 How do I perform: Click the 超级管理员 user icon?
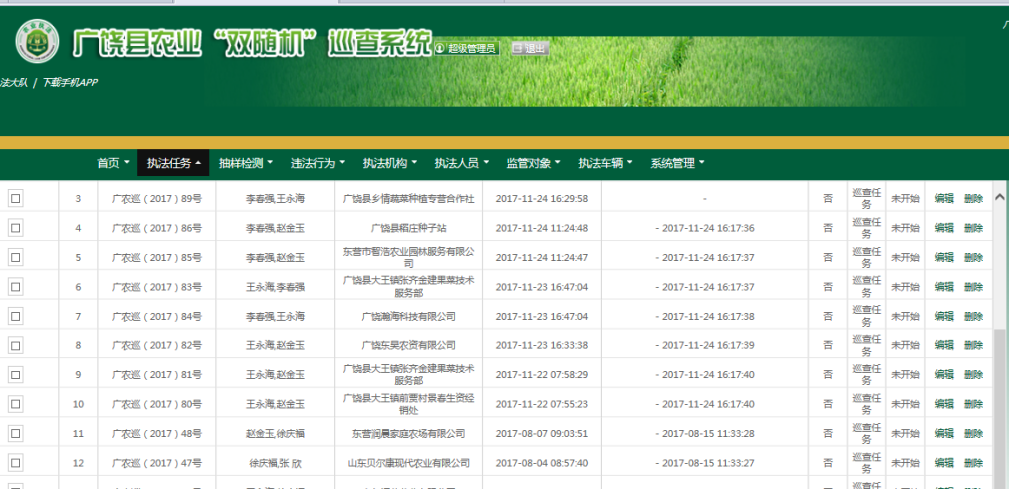coord(440,48)
